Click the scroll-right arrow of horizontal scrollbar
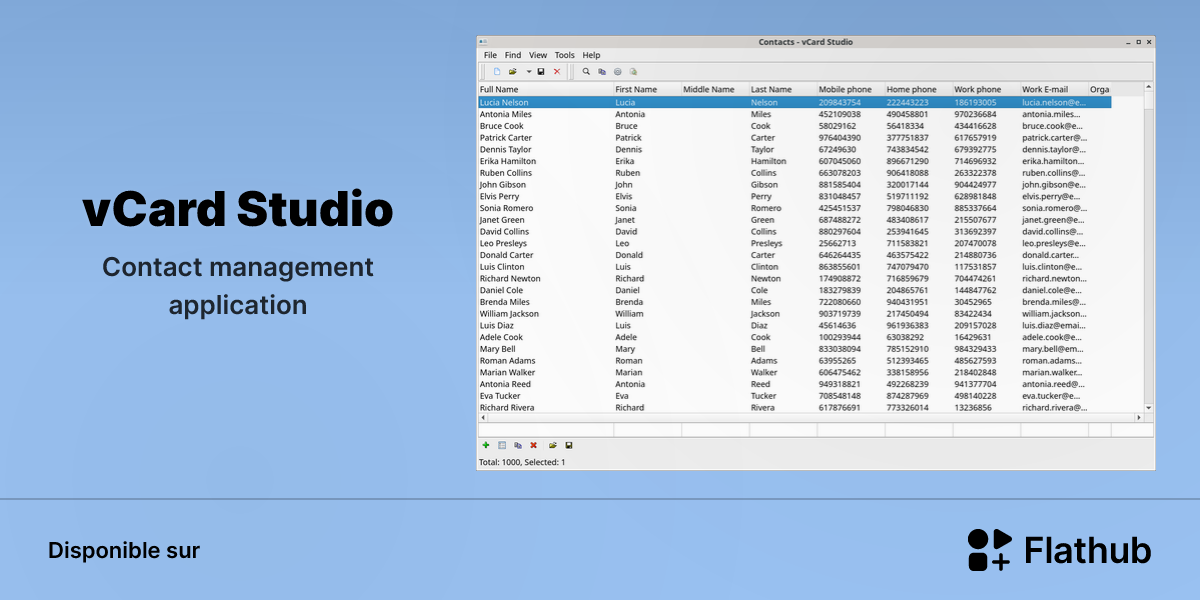 click(1138, 417)
